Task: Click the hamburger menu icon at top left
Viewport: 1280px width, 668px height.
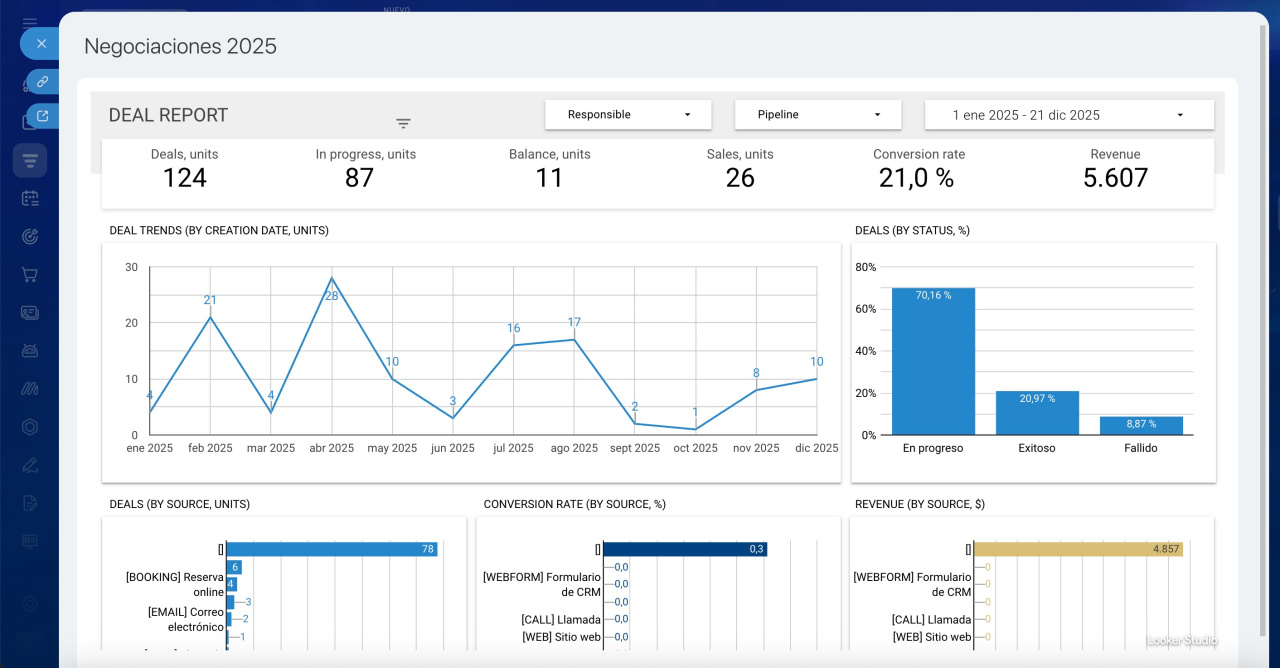Action: pyautogui.click(x=30, y=22)
